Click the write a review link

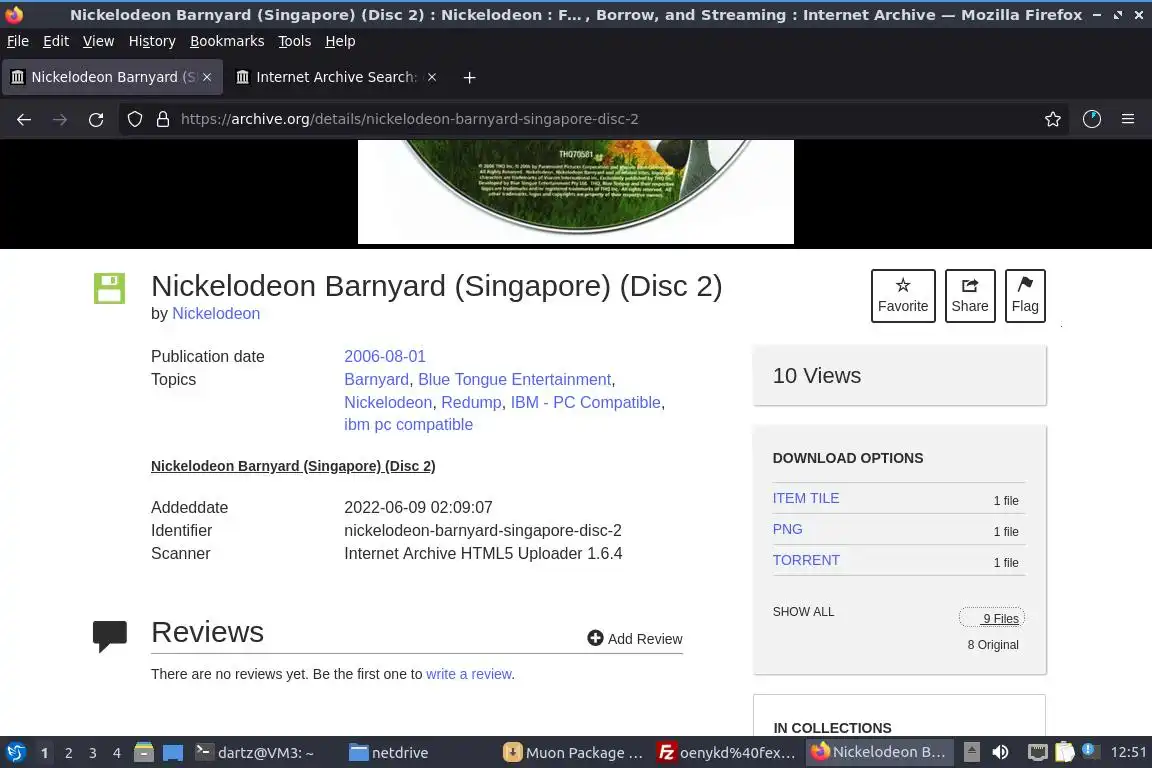469,674
